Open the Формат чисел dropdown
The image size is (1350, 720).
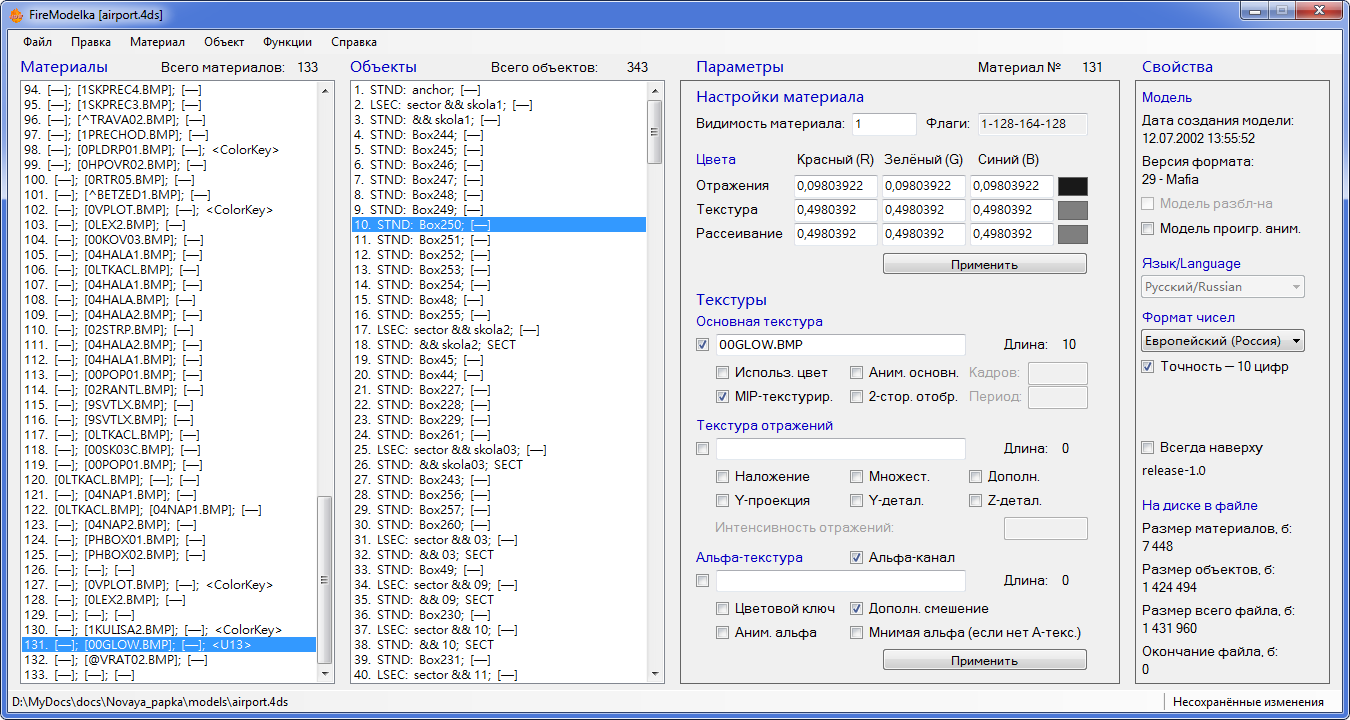[x=1223, y=341]
